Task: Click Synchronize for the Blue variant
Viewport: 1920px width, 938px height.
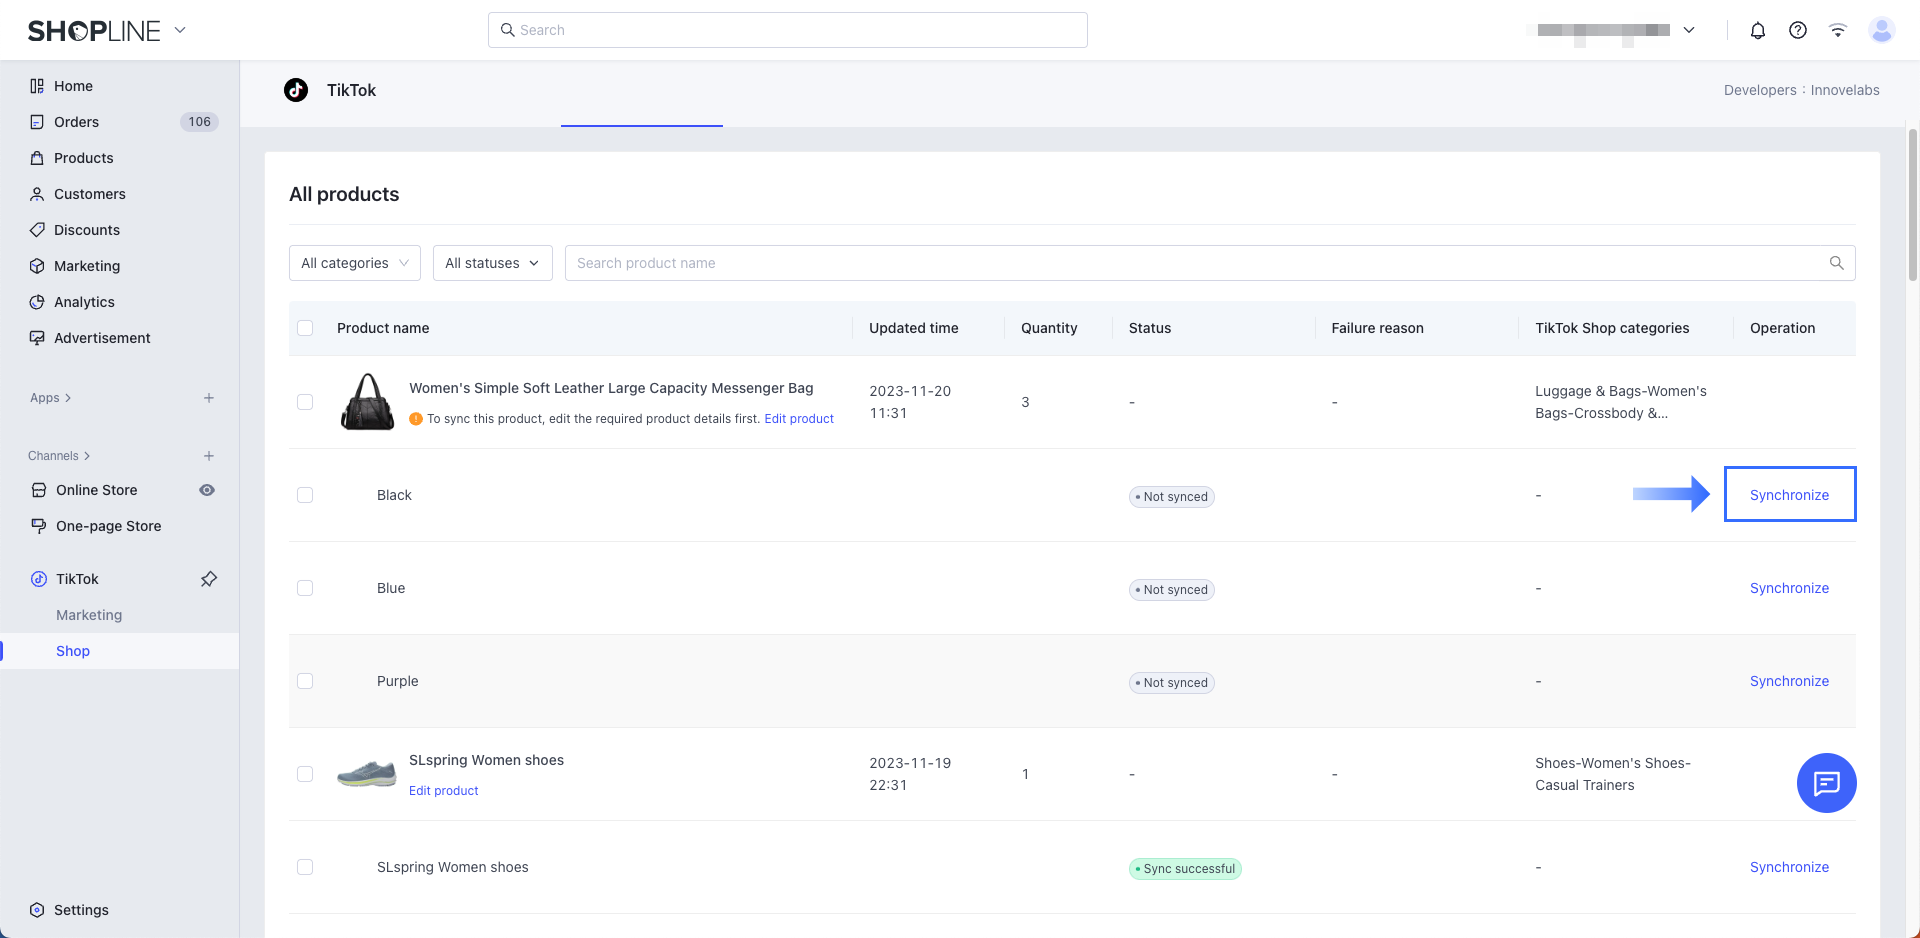Action: [1789, 588]
